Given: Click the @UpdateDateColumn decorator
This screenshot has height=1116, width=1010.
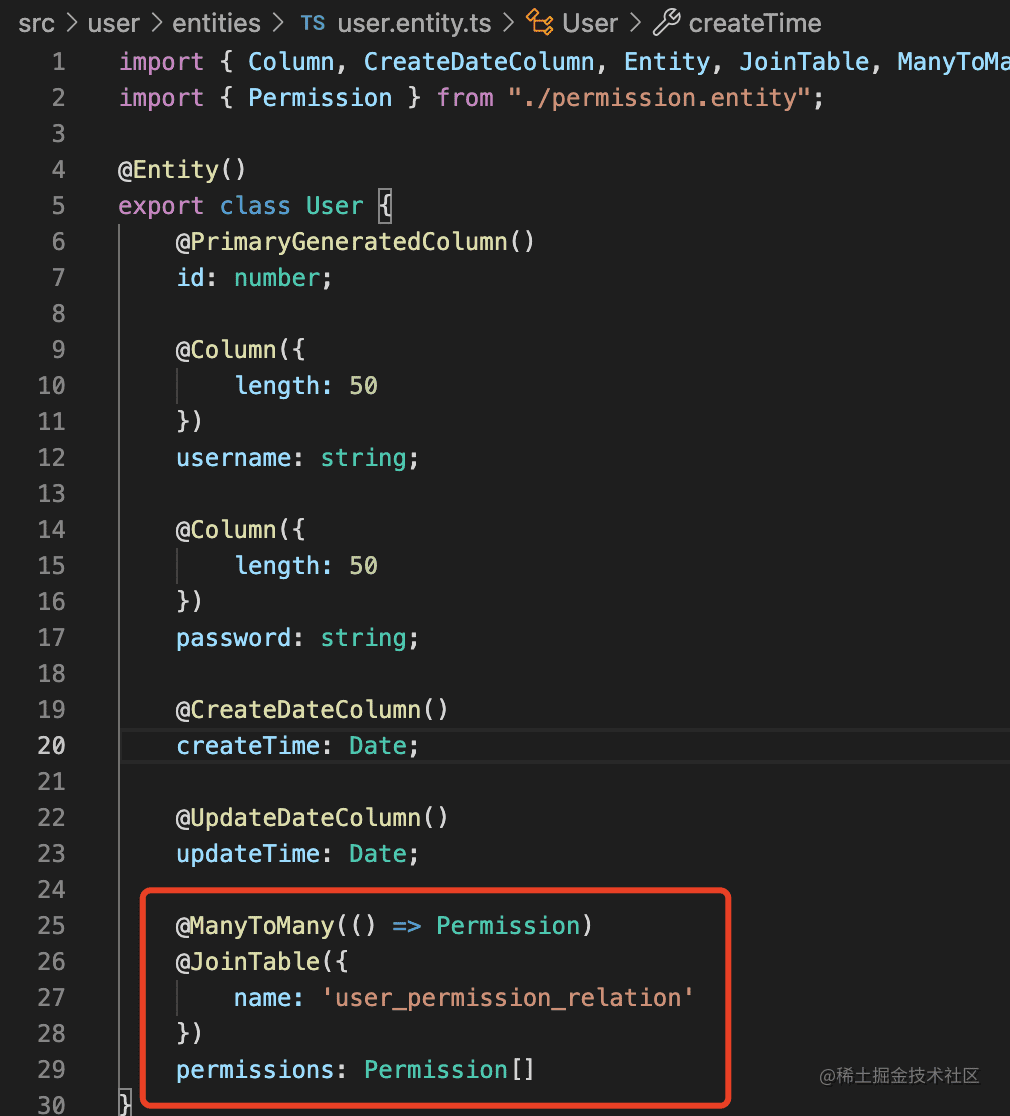Looking at the screenshot, I should 300,818.
